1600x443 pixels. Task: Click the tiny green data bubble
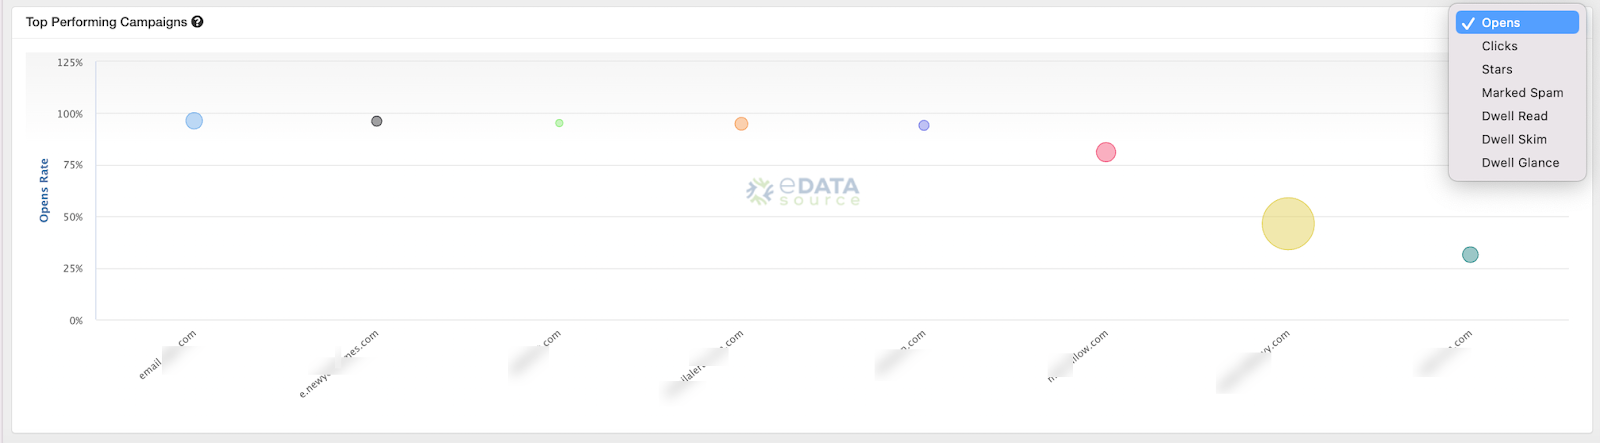(559, 123)
